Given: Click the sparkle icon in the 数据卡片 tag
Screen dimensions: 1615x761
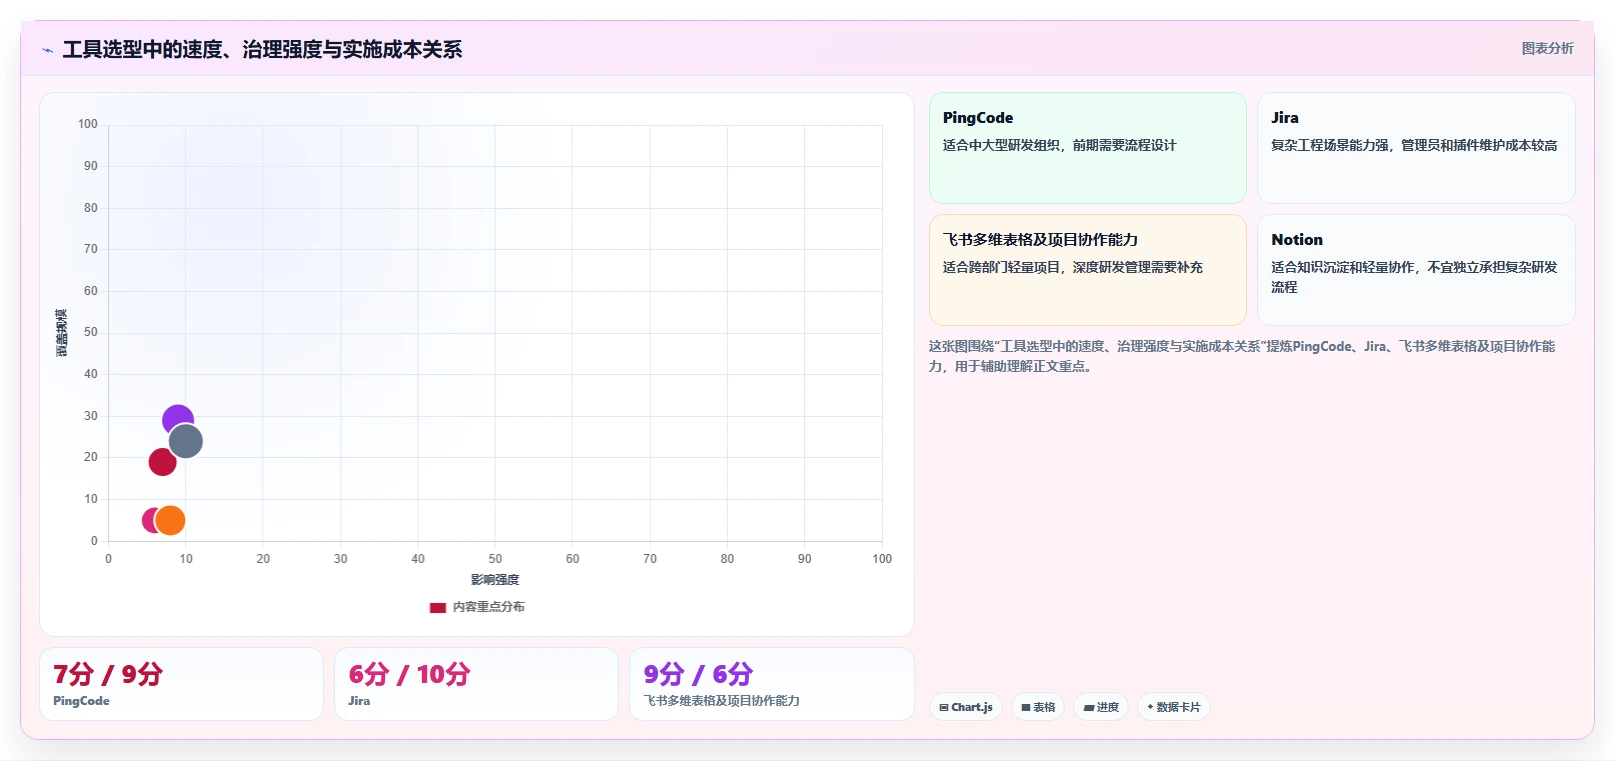Looking at the screenshot, I should point(1150,707).
